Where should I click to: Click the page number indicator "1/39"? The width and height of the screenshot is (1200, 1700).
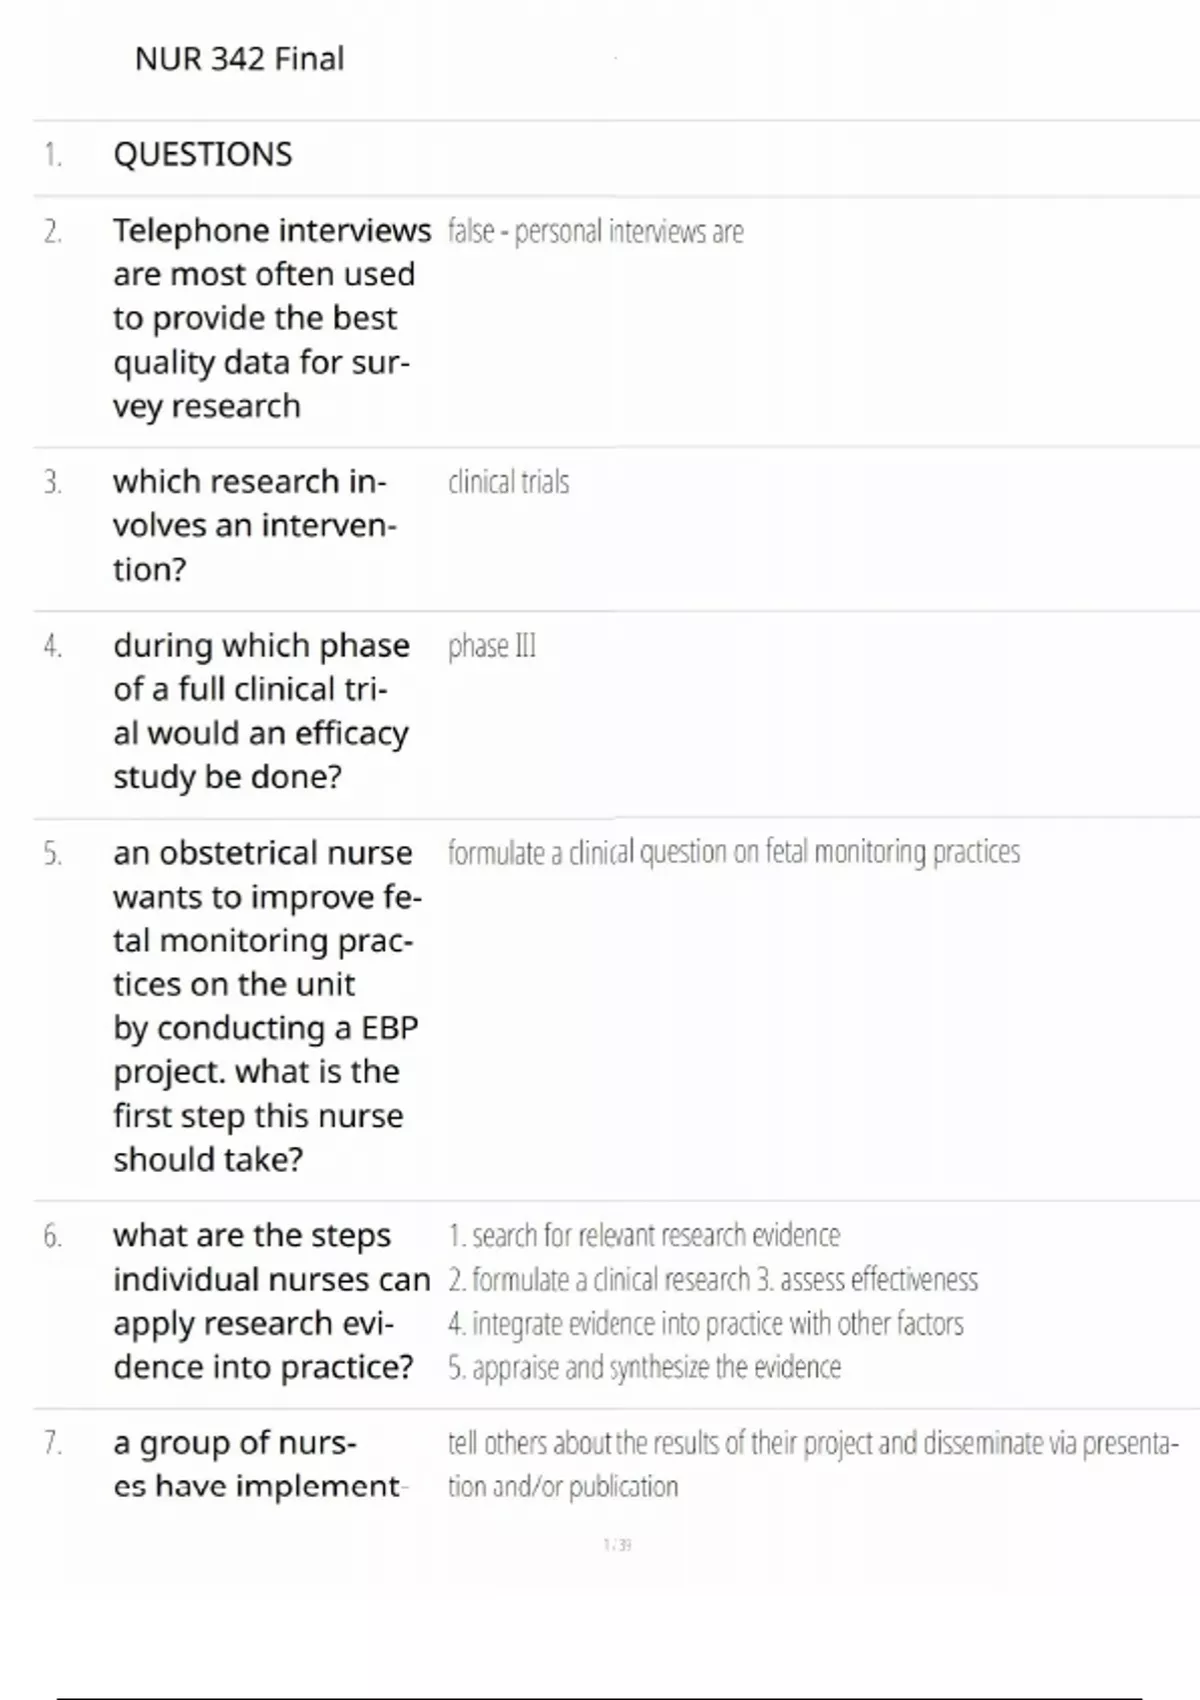pos(617,1545)
